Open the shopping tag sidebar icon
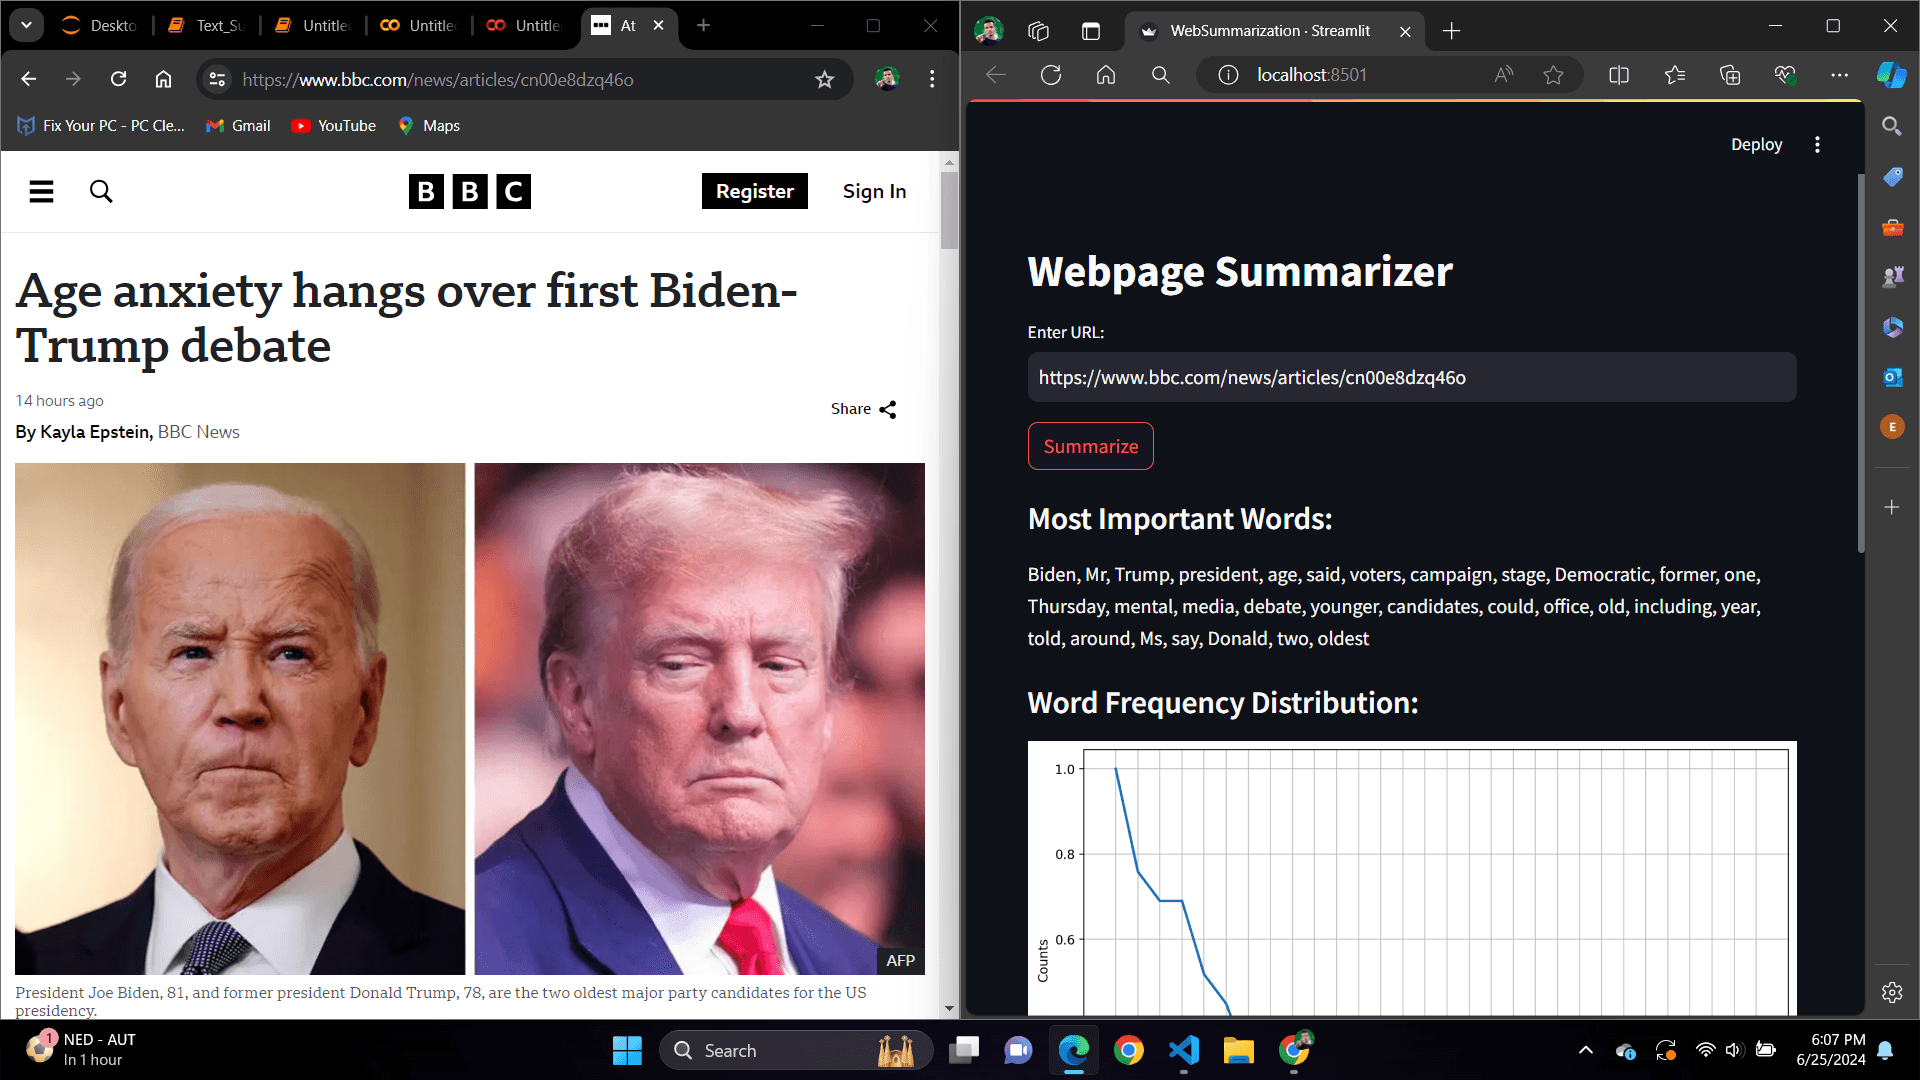The width and height of the screenshot is (1920, 1080). pos(1892,177)
